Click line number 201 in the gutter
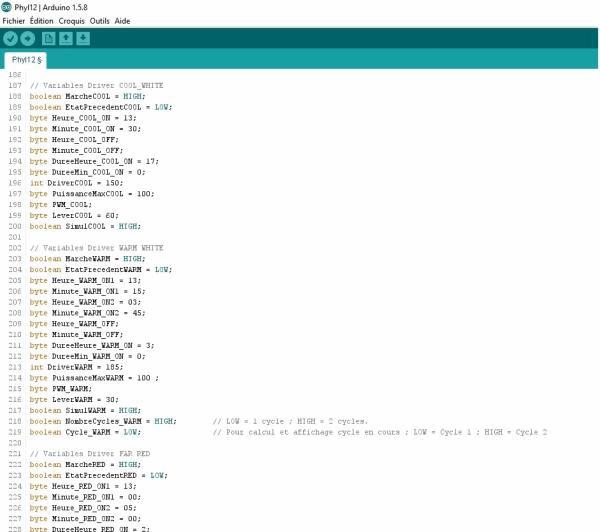The height and width of the screenshot is (532, 600). pyautogui.click(x=15, y=237)
